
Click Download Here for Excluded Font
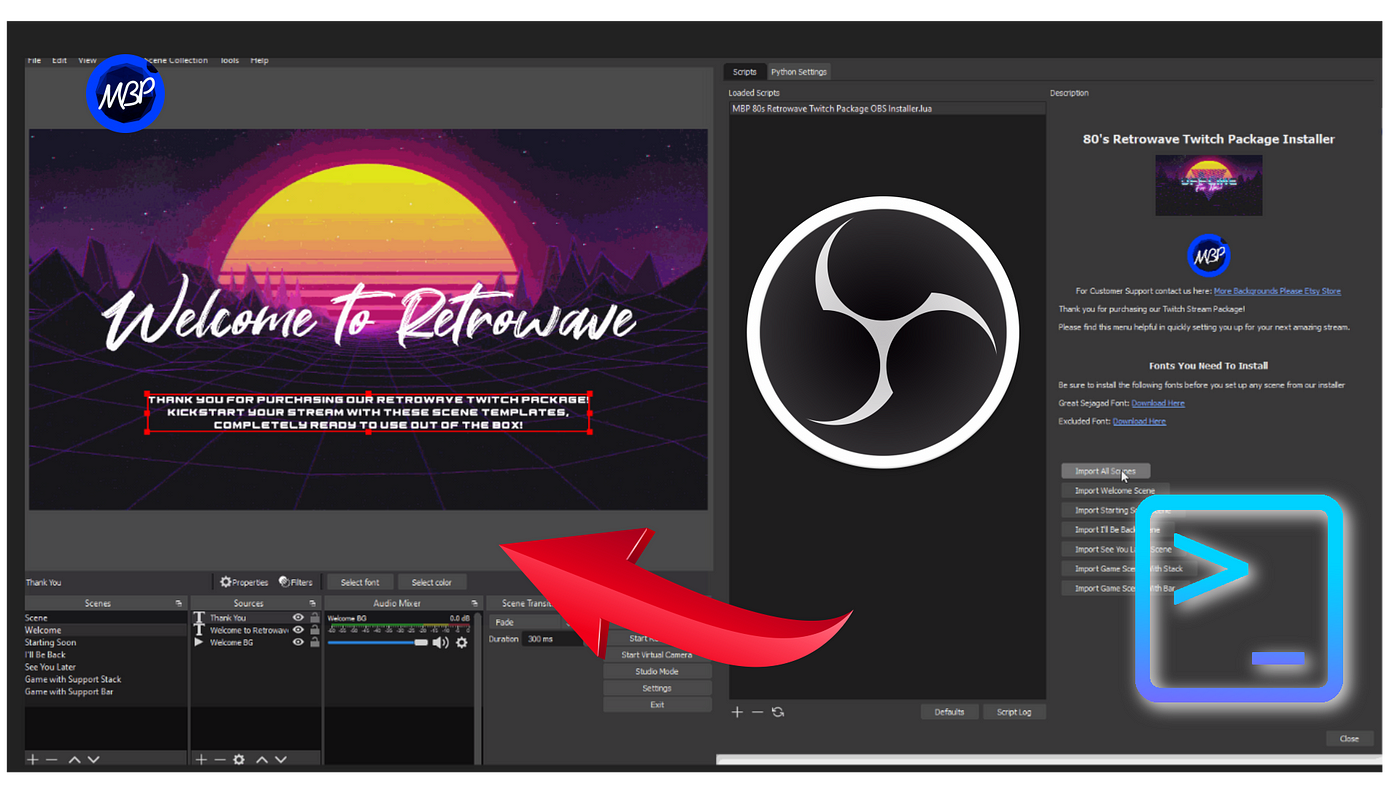[x=1139, y=421]
